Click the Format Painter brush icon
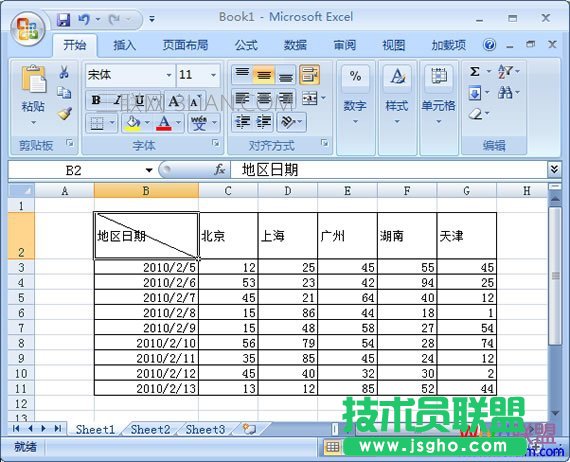The width and height of the screenshot is (570, 462). pos(64,114)
